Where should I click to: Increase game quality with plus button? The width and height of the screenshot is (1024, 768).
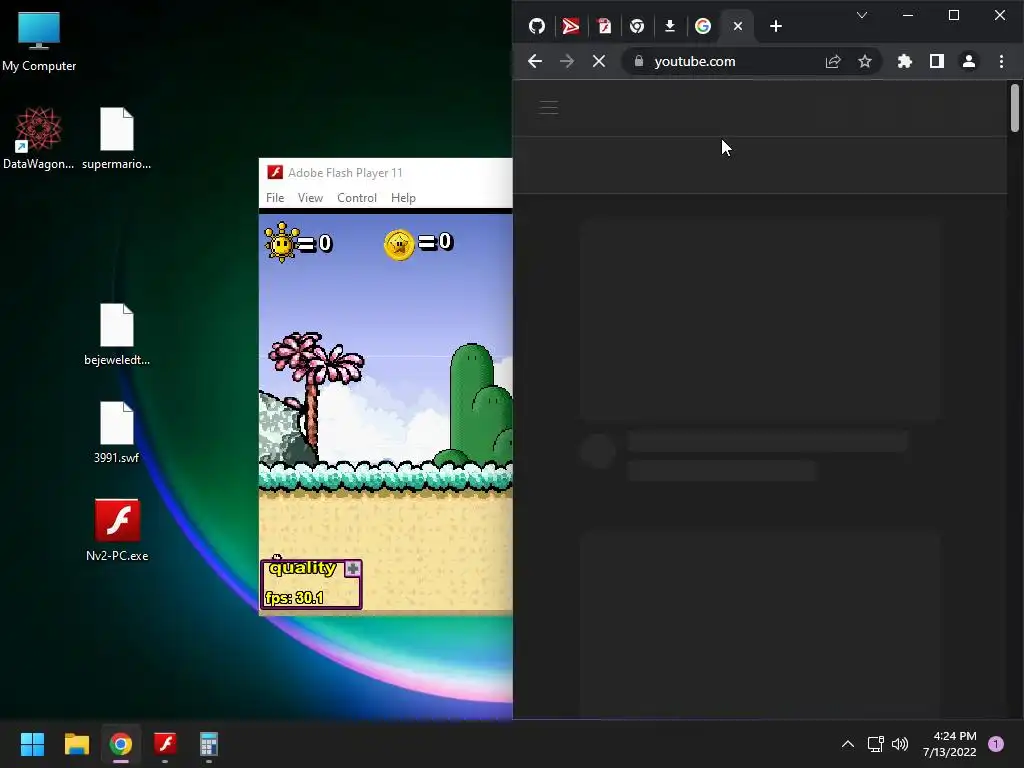tap(353, 569)
